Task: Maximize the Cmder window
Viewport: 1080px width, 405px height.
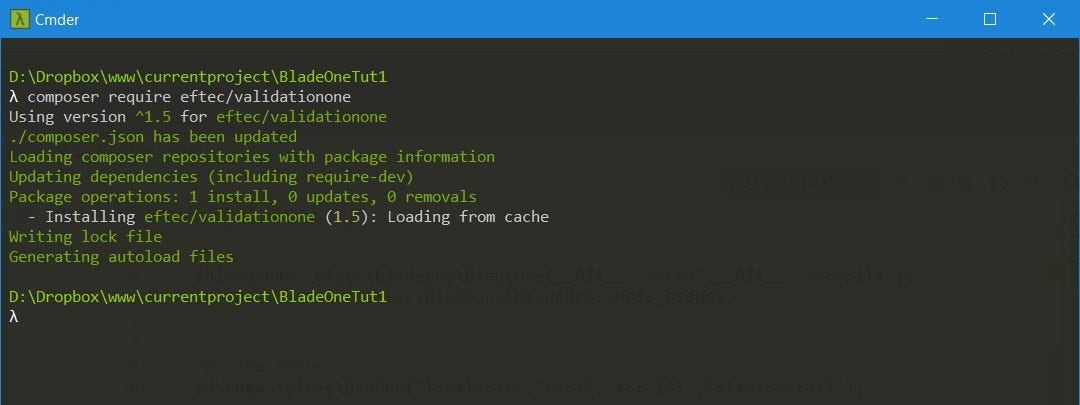Action: coord(990,19)
